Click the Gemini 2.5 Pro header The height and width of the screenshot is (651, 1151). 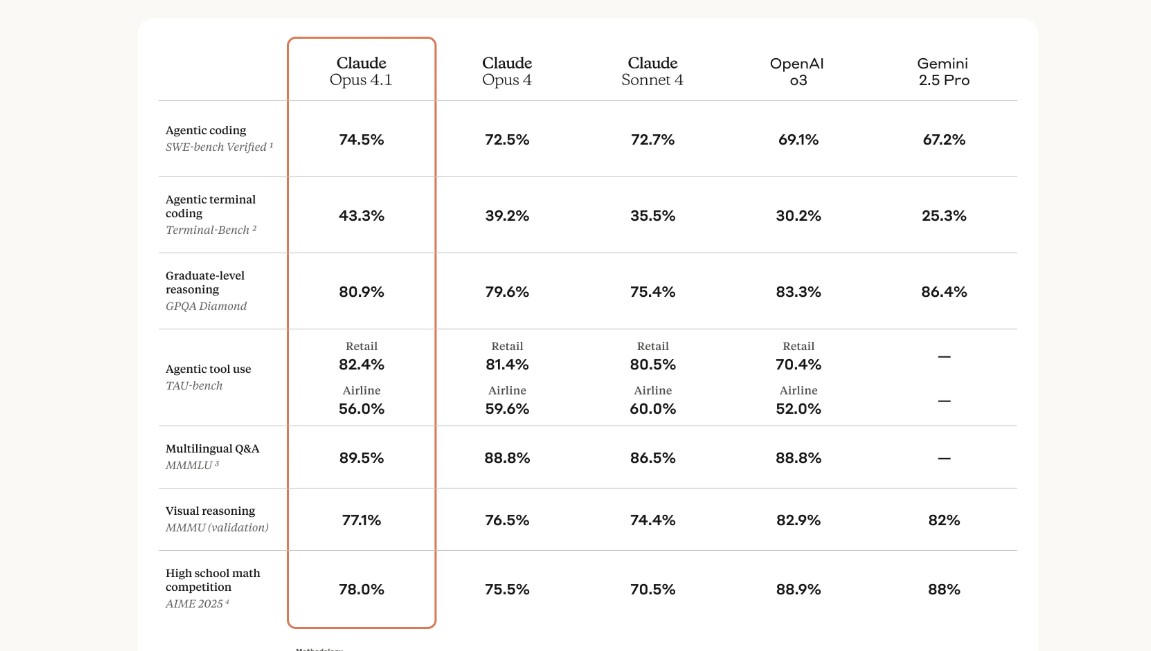(943, 71)
